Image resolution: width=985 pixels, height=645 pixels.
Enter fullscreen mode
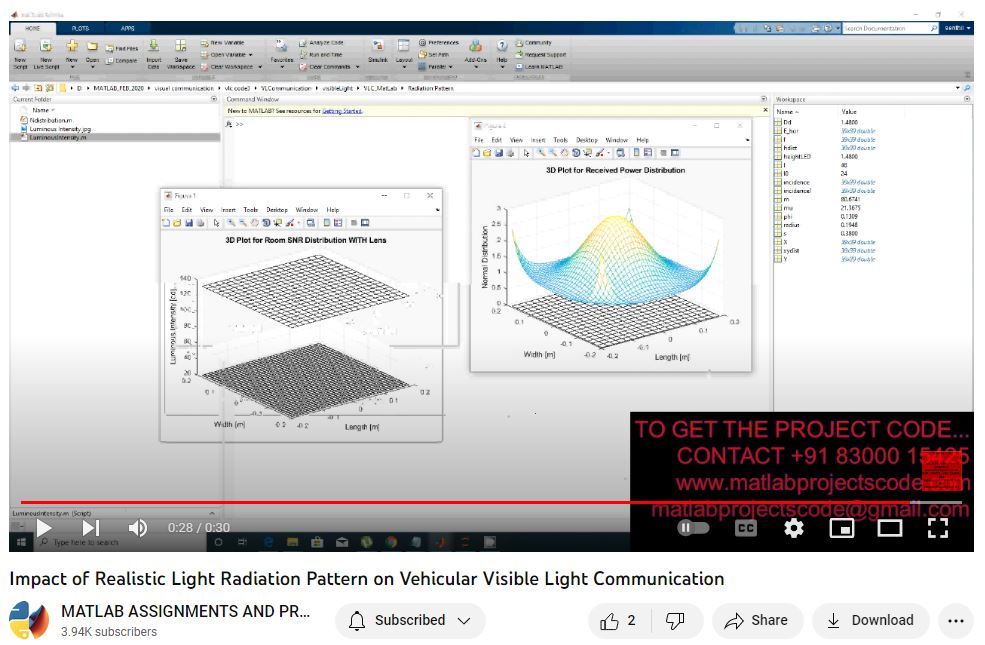click(x=937, y=528)
